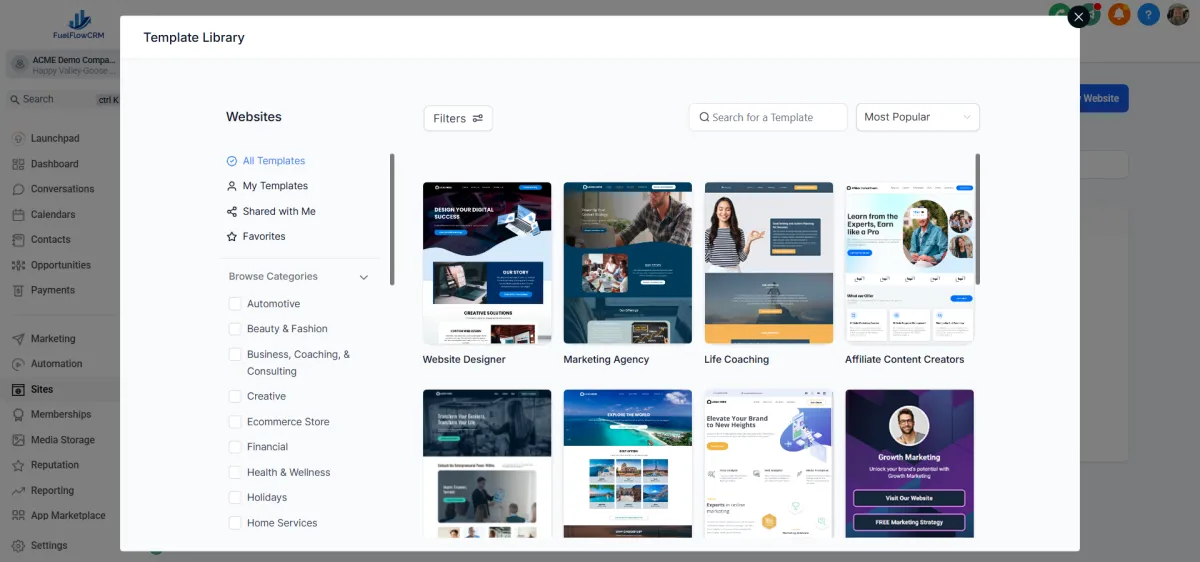Select Shared with Me filter
Image resolution: width=1200 pixels, height=562 pixels.
click(x=271, y=211)
